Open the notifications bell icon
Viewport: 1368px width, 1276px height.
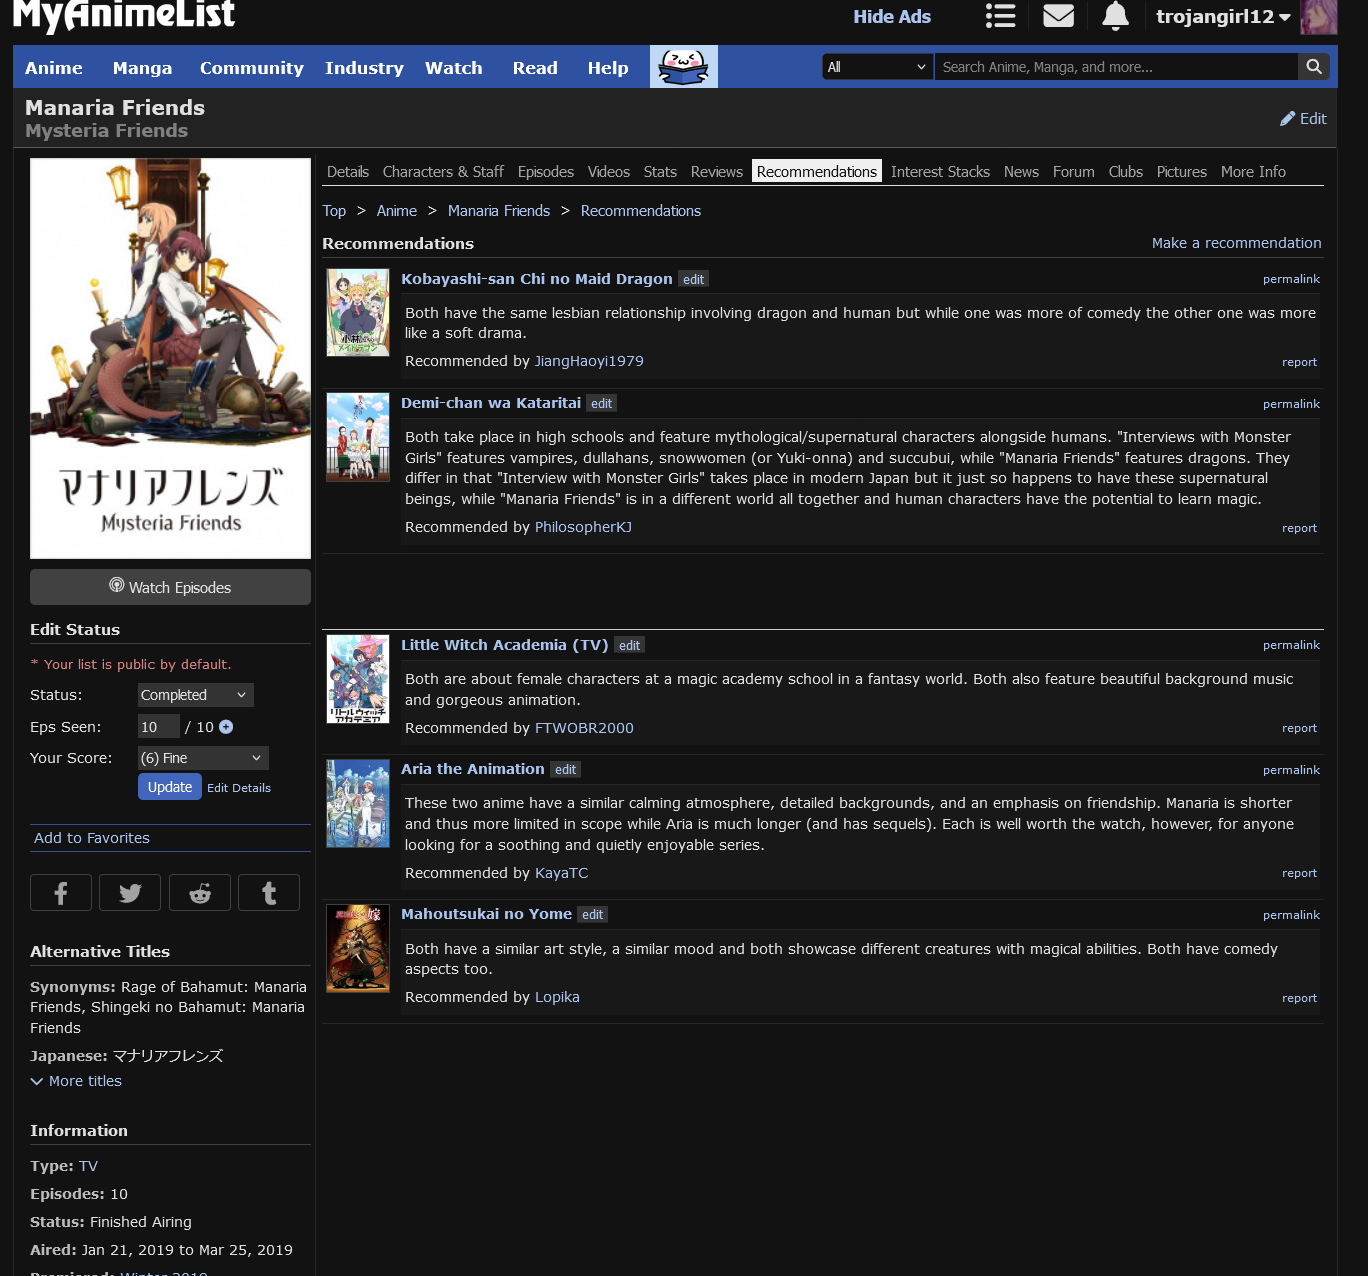(x=1115, y=16)
